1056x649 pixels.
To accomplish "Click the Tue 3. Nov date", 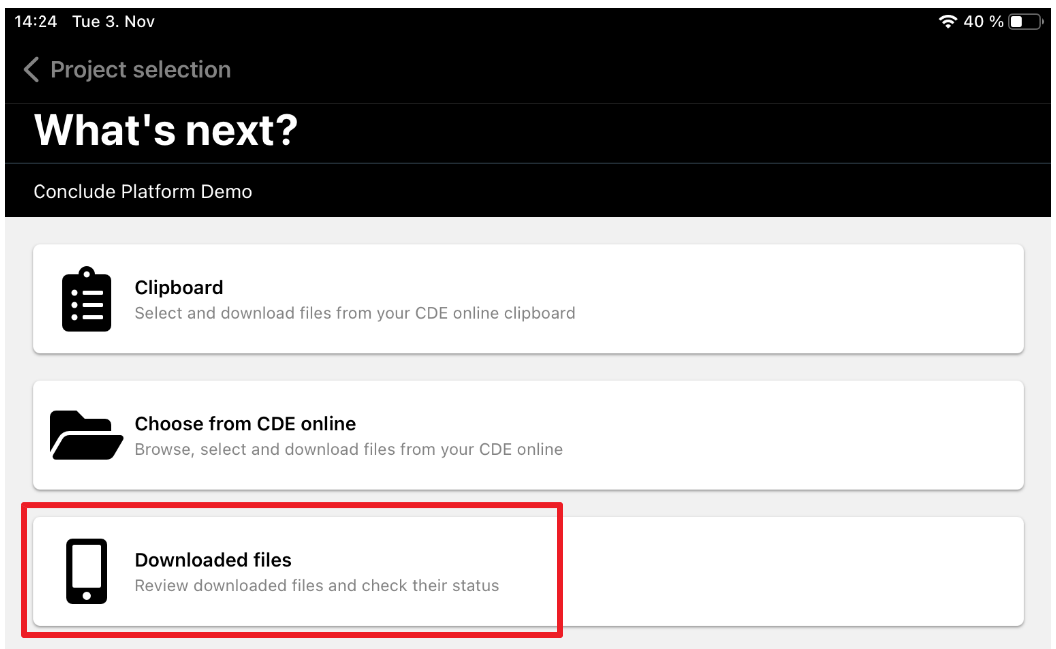I will point(113,22).
